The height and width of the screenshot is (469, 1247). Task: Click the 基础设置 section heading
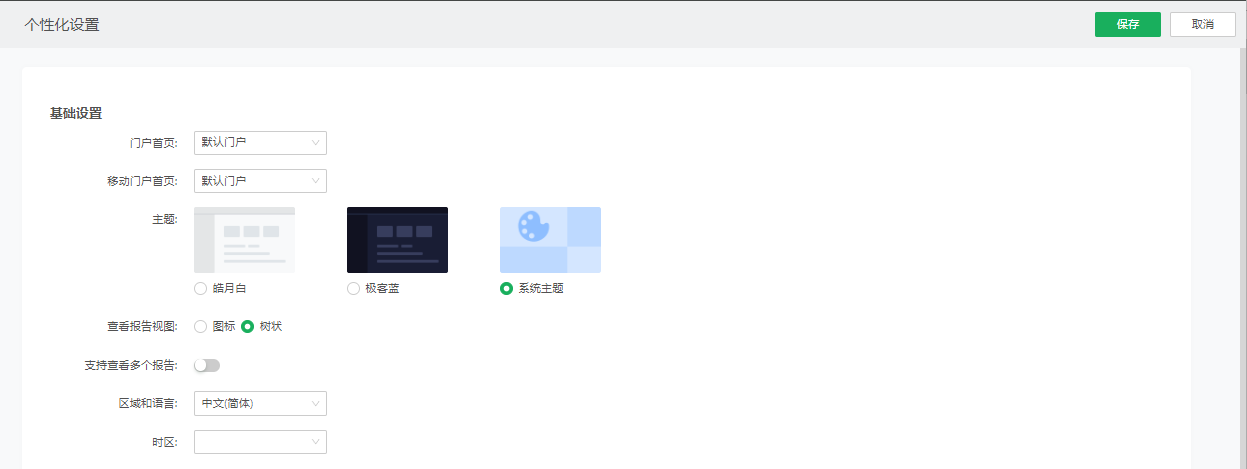tap(76, 113)
